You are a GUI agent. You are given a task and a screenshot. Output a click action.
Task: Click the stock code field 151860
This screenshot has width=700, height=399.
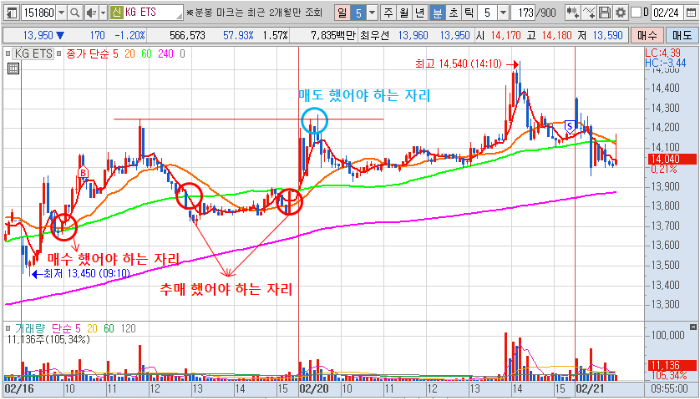coord(38,12)
